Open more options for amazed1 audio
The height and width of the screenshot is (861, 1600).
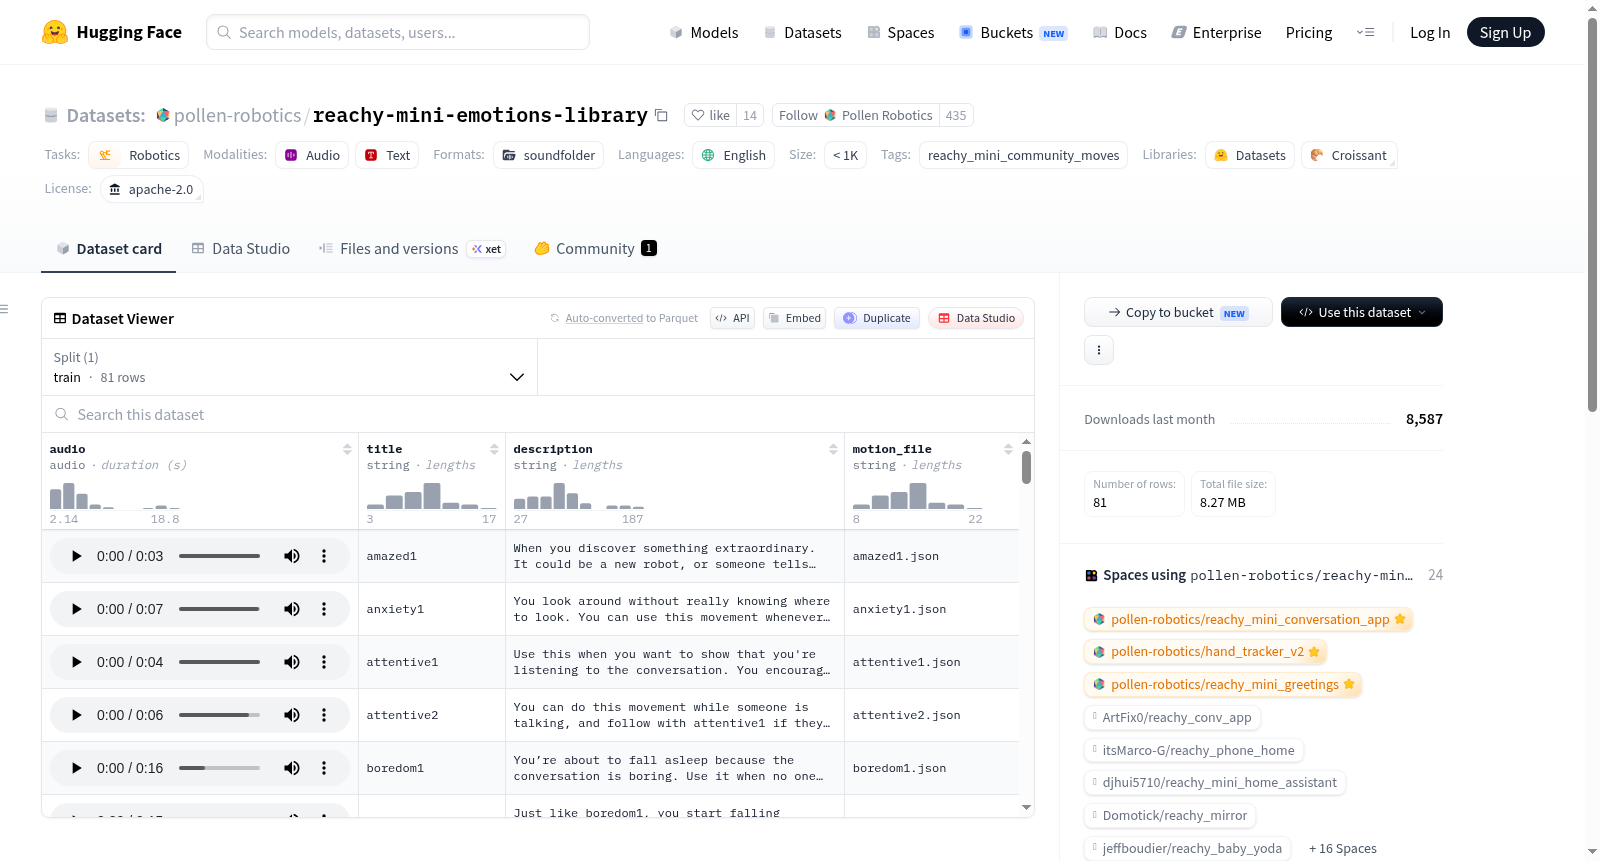click(324, 556)
